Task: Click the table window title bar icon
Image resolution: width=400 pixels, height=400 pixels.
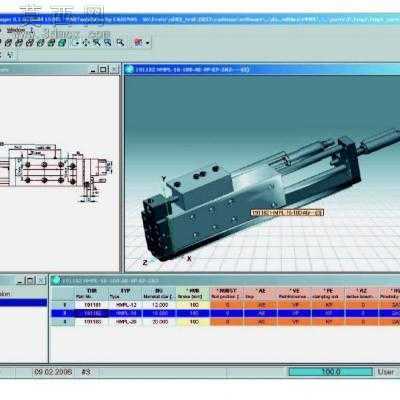Action: [56, 280]
